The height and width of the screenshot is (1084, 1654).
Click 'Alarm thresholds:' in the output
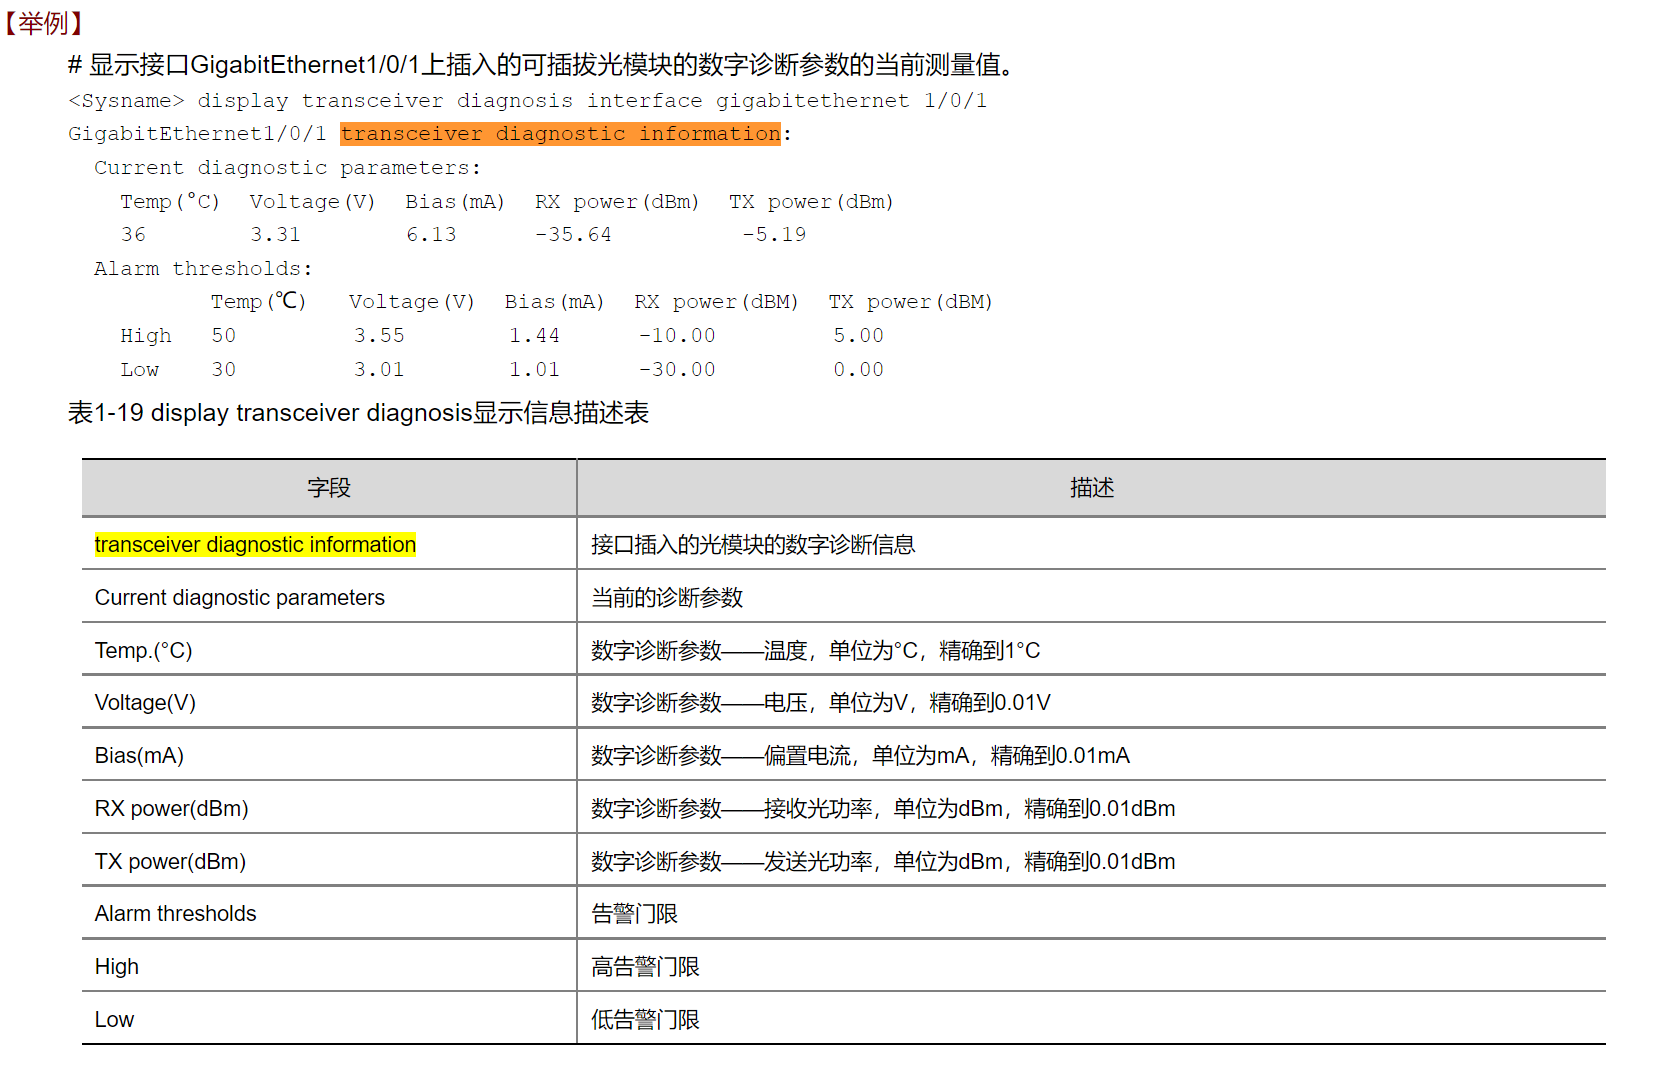[x=203, y=269]
